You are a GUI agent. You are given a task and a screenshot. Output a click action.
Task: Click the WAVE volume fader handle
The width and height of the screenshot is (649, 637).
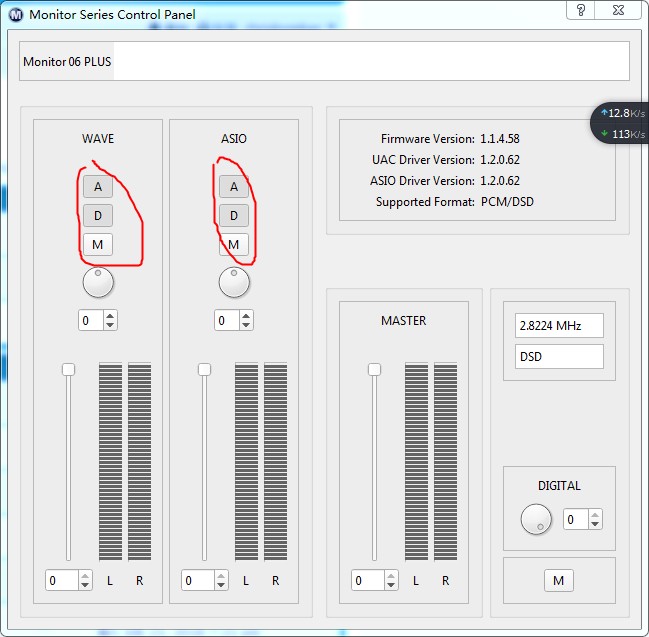(68, 369)
